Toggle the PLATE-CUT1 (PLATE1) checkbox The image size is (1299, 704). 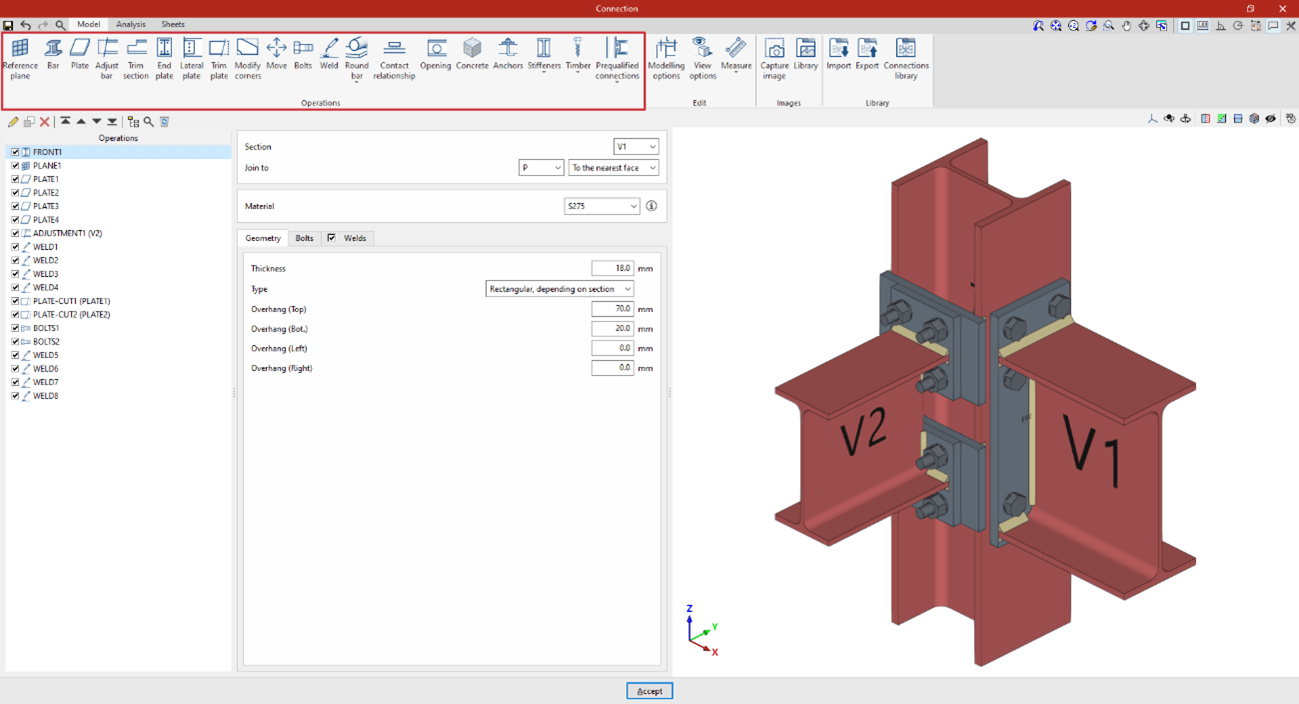15,301
